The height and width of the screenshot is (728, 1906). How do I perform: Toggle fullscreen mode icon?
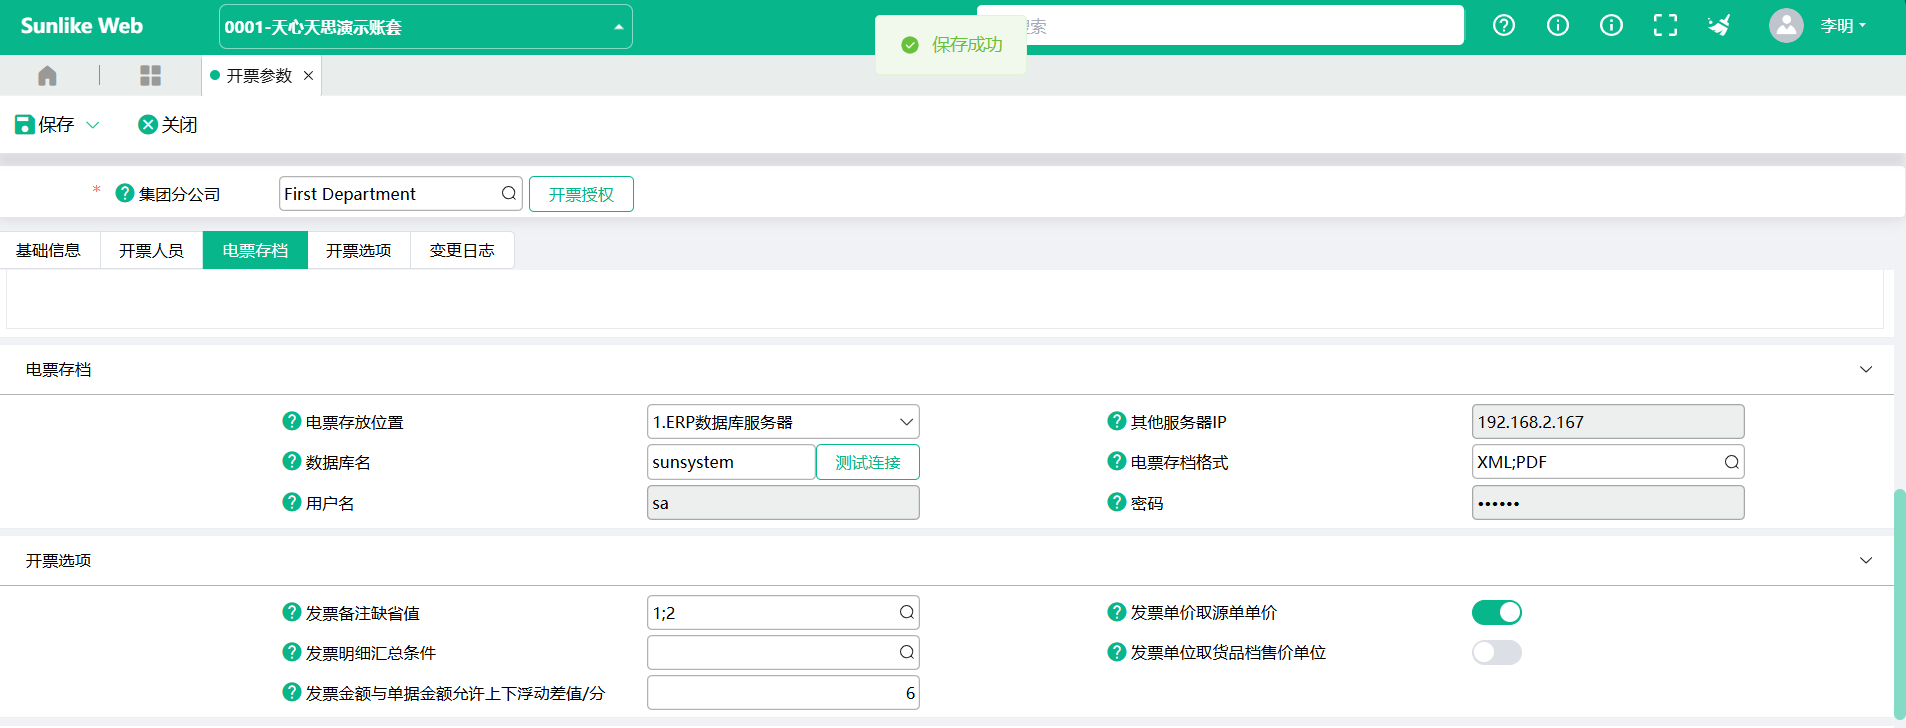tap(1665, 26)
